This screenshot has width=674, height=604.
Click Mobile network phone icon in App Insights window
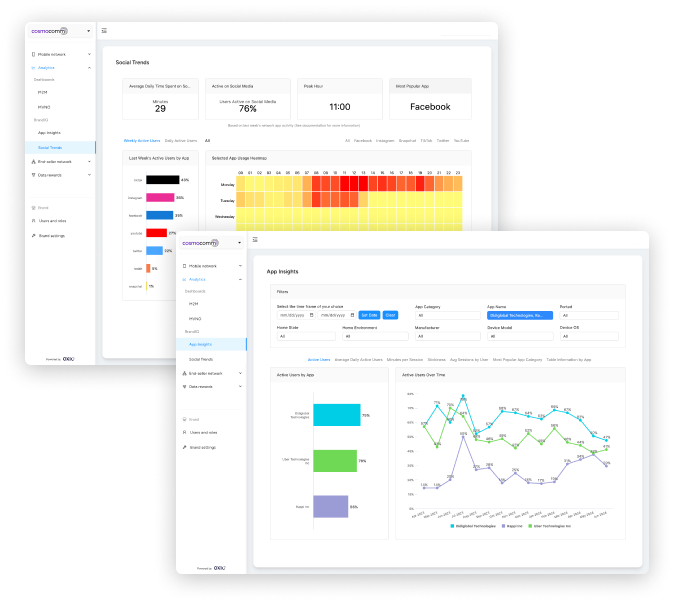click(x=184, y=266)
